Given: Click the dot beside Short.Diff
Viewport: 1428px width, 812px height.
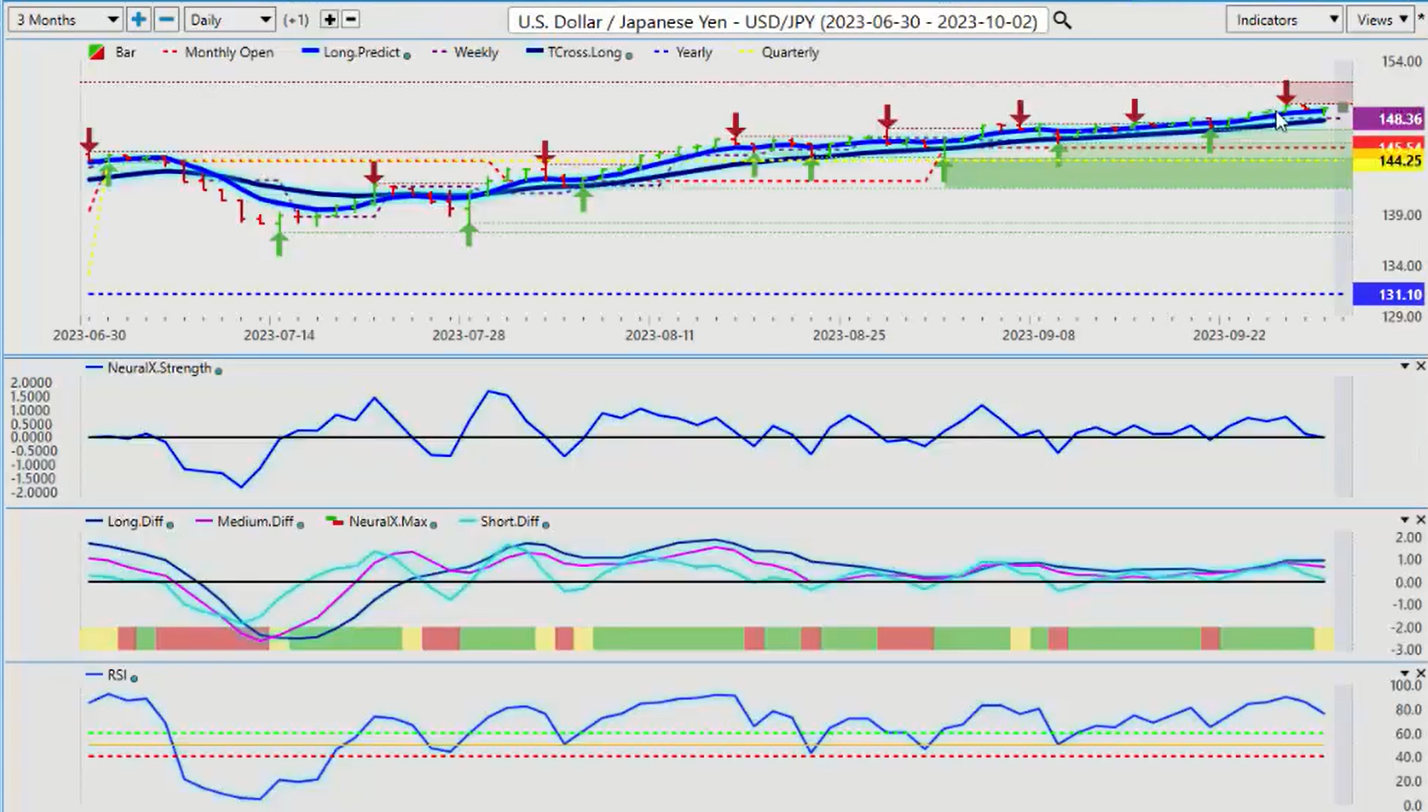Looking at the screenshot, I should (x=545, y=523).
